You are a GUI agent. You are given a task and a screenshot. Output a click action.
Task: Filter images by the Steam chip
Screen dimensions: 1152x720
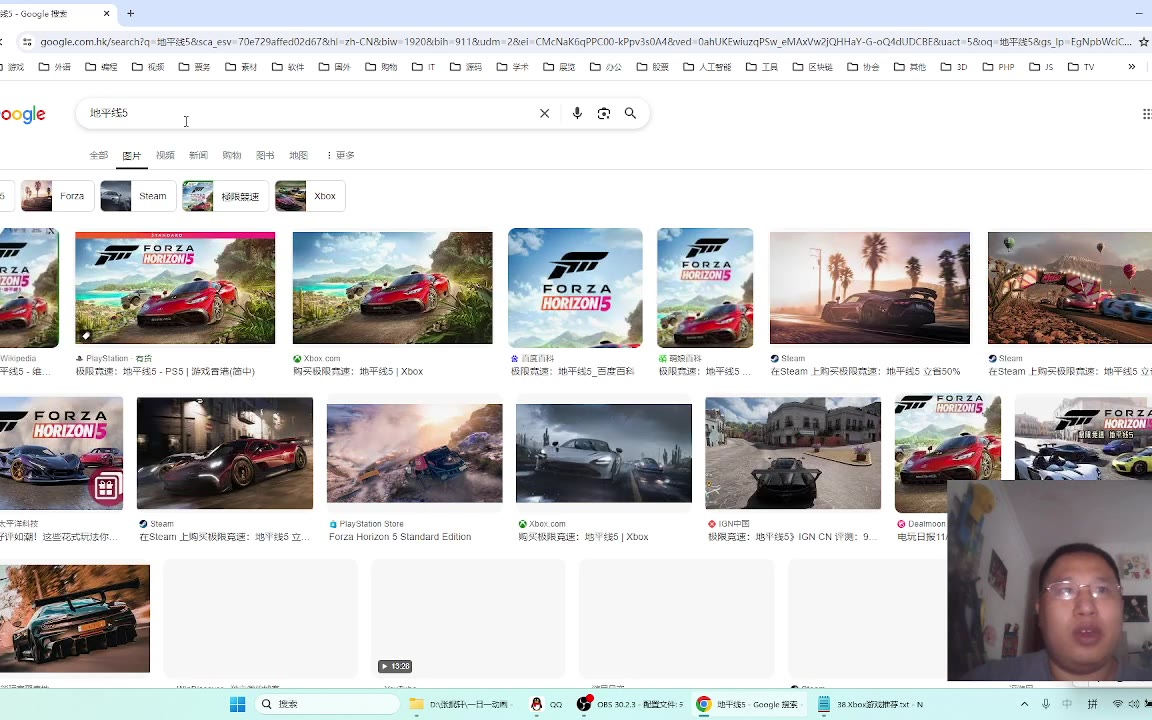point(138,196)
